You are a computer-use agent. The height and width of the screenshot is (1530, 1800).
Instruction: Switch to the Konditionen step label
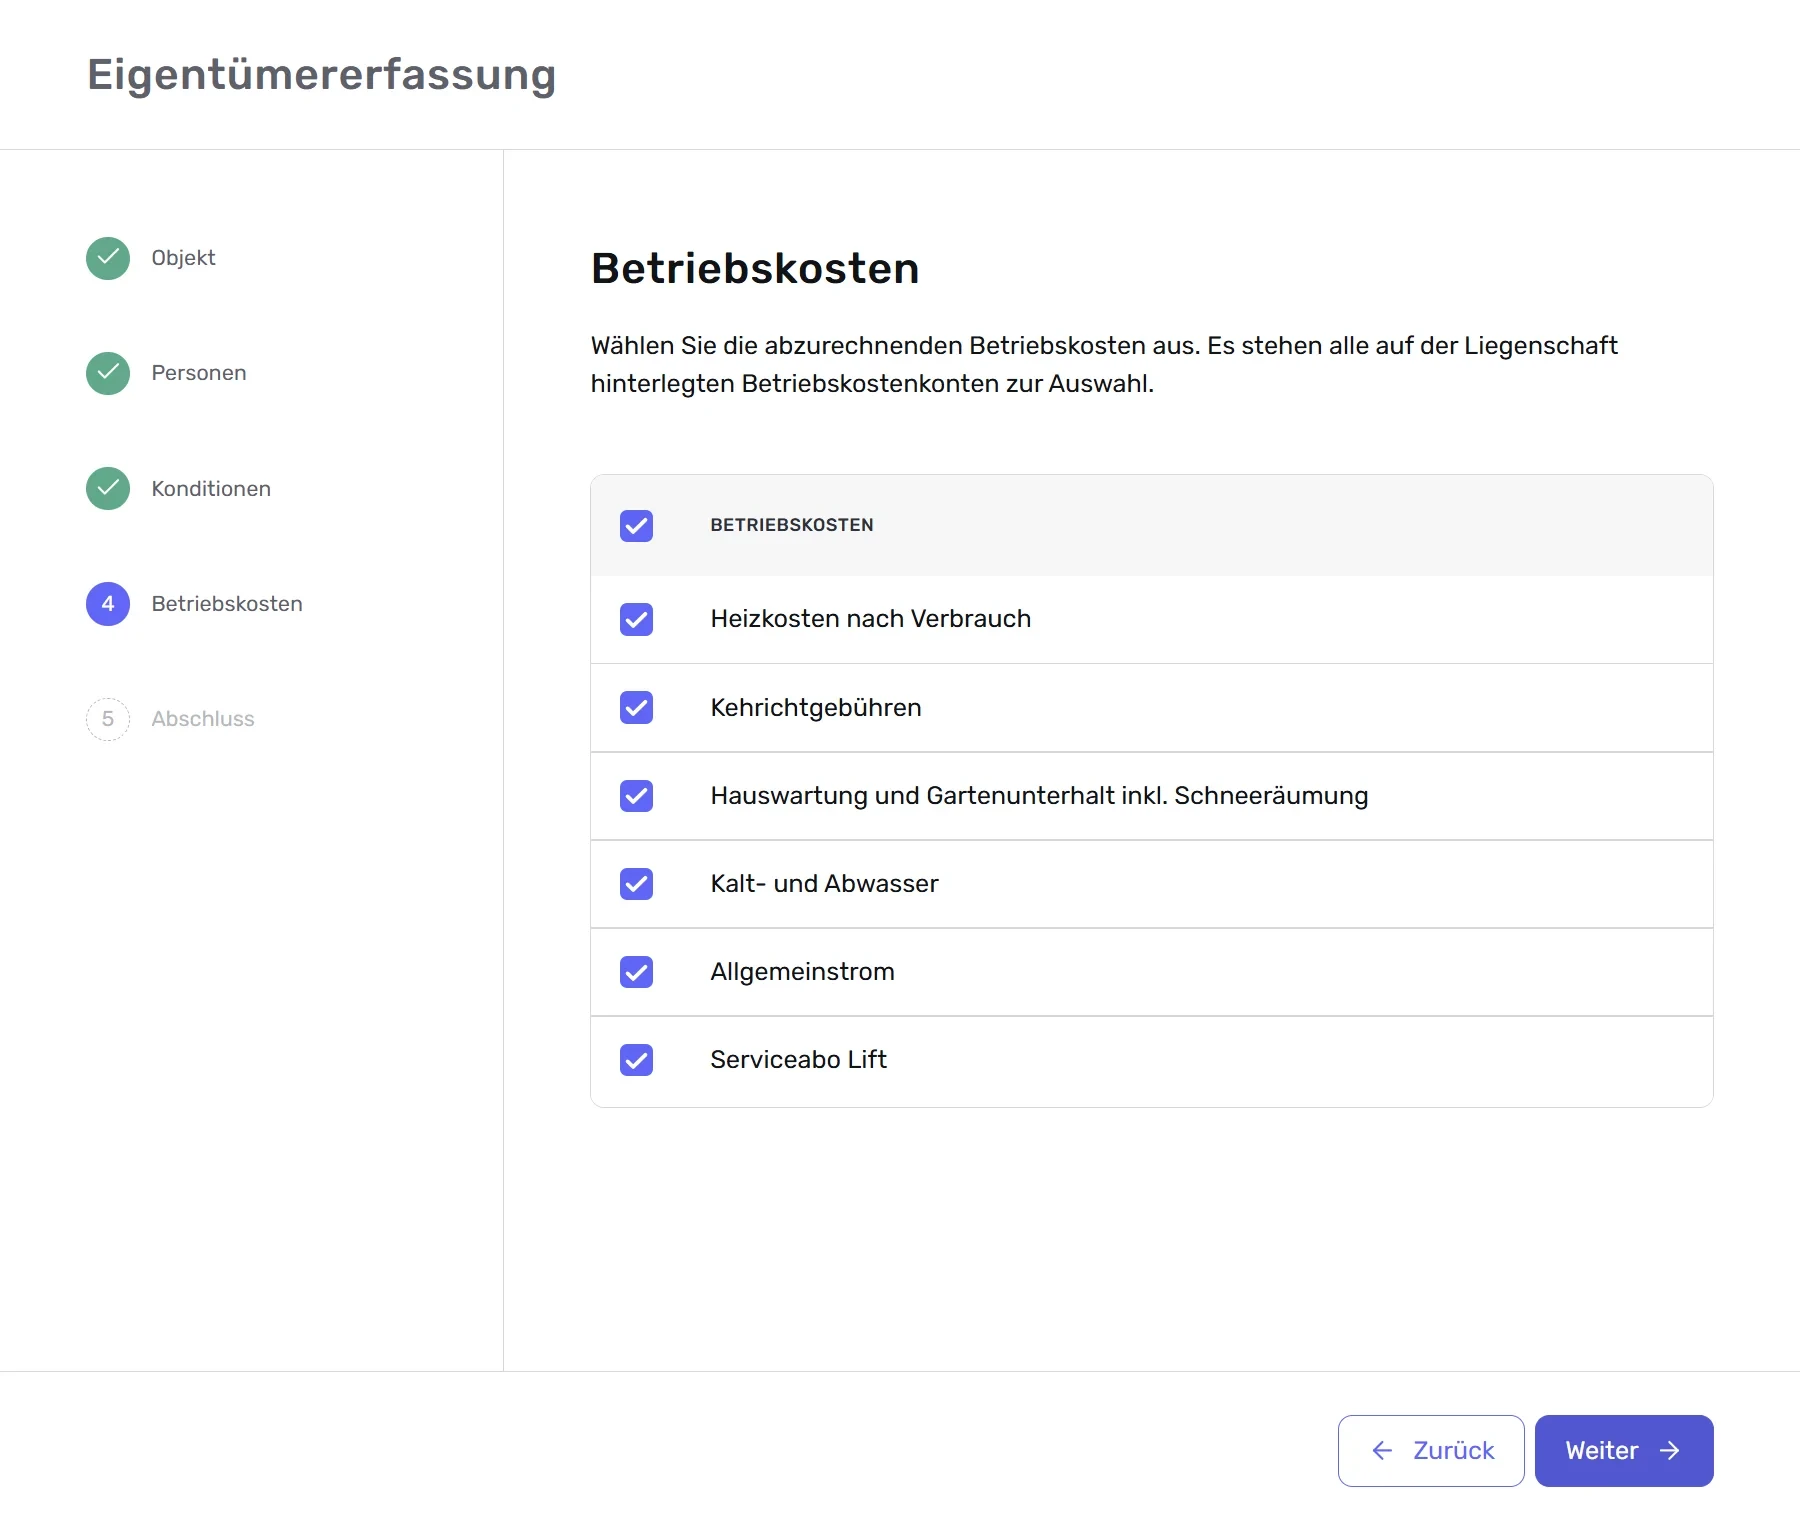pyautogui.click(x=211, y=488)
